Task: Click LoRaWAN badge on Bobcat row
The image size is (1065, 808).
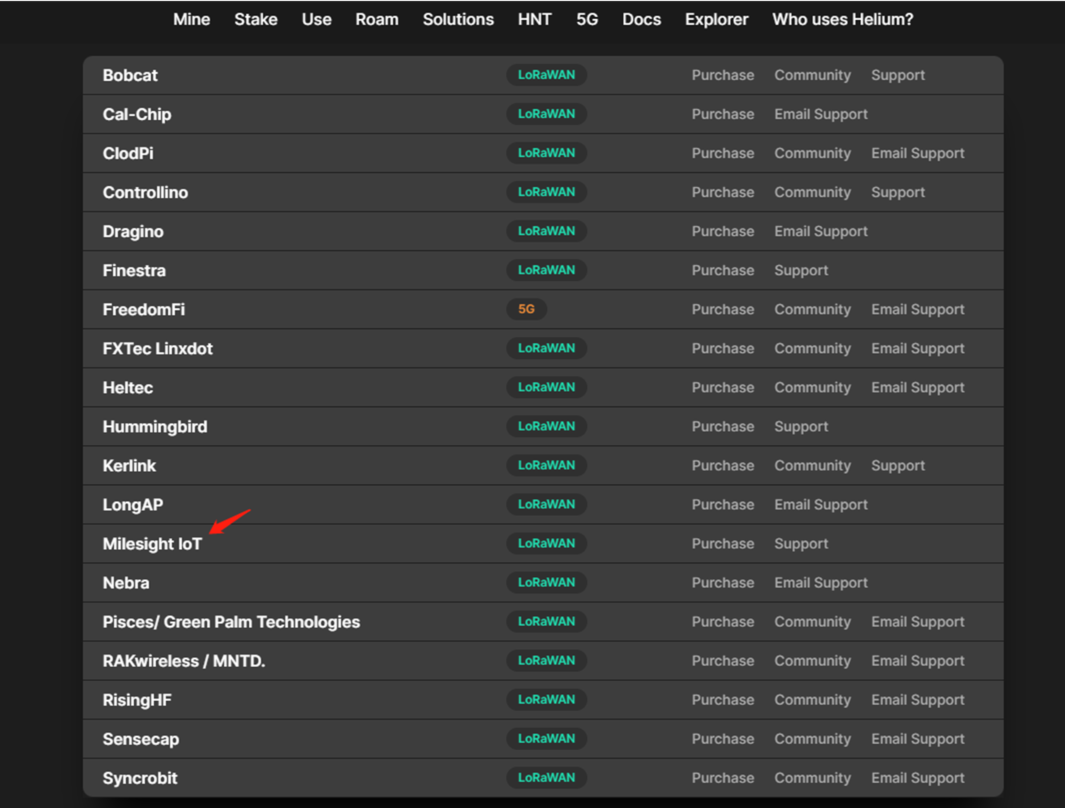Action: point(547,75)
